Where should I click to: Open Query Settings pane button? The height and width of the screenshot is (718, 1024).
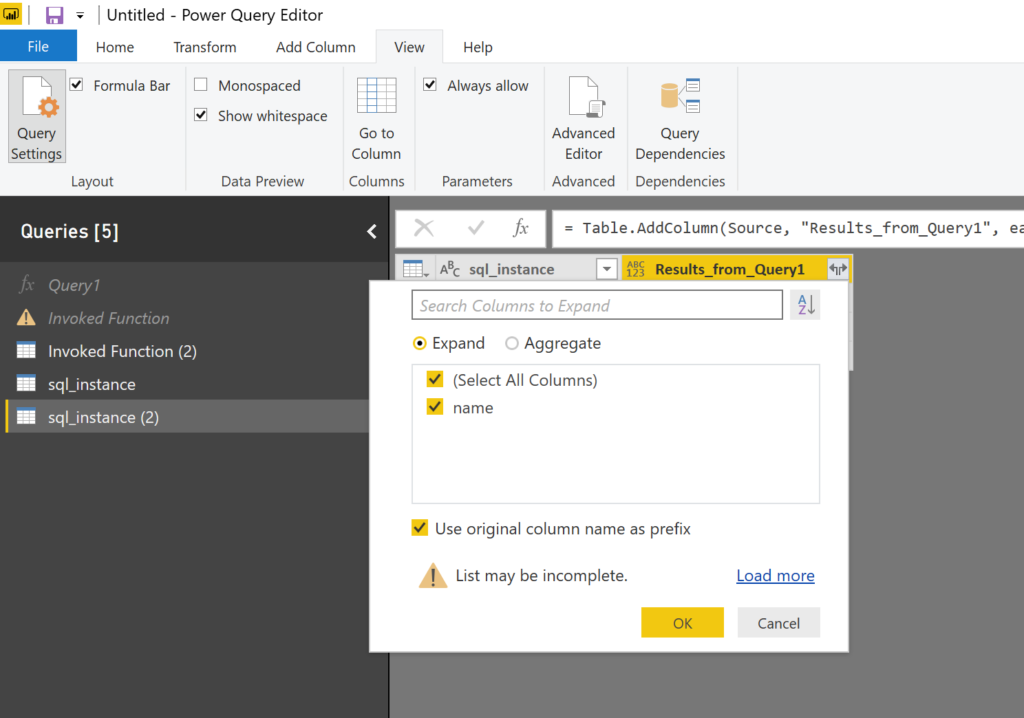(x=37, y=116)
